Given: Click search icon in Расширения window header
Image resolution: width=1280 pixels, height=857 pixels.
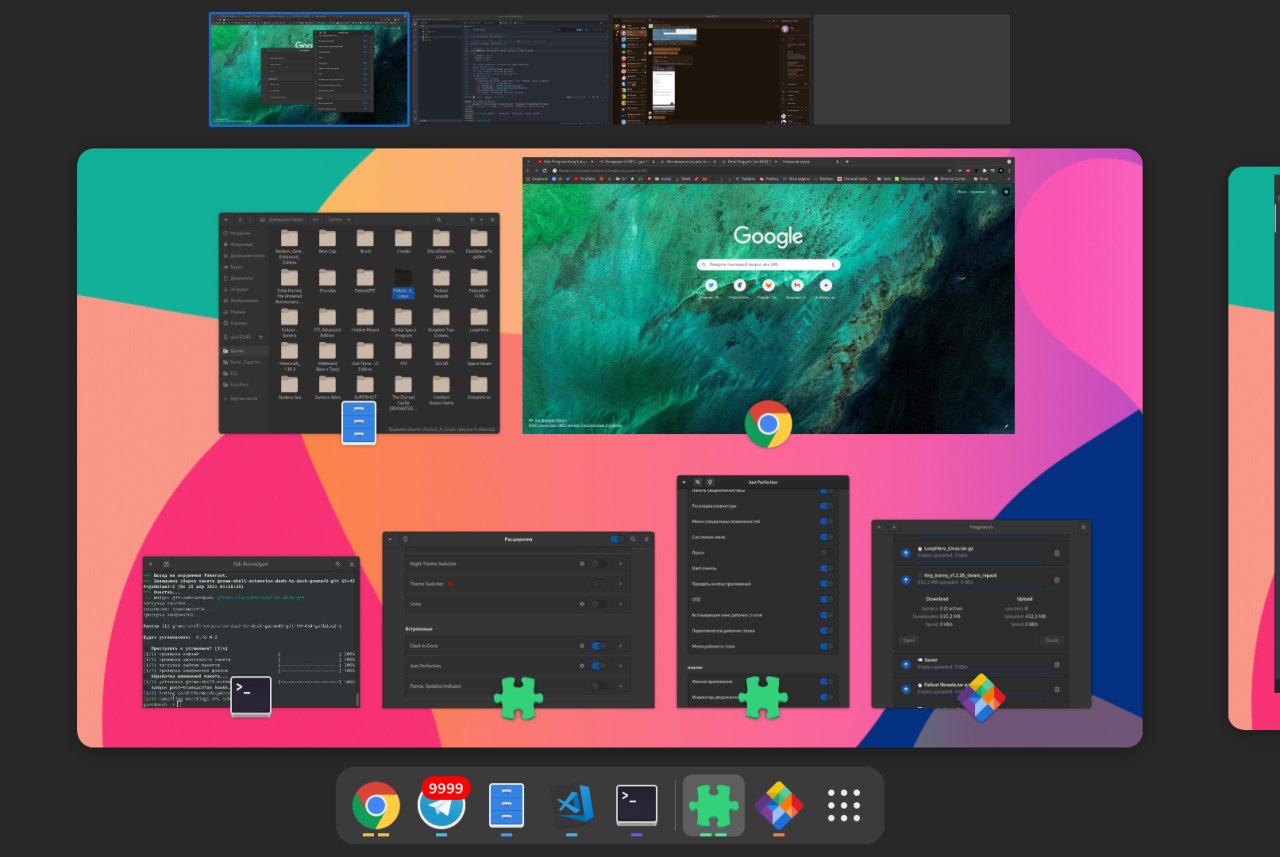Looking at the screenshot, I should tap(633, 539).
